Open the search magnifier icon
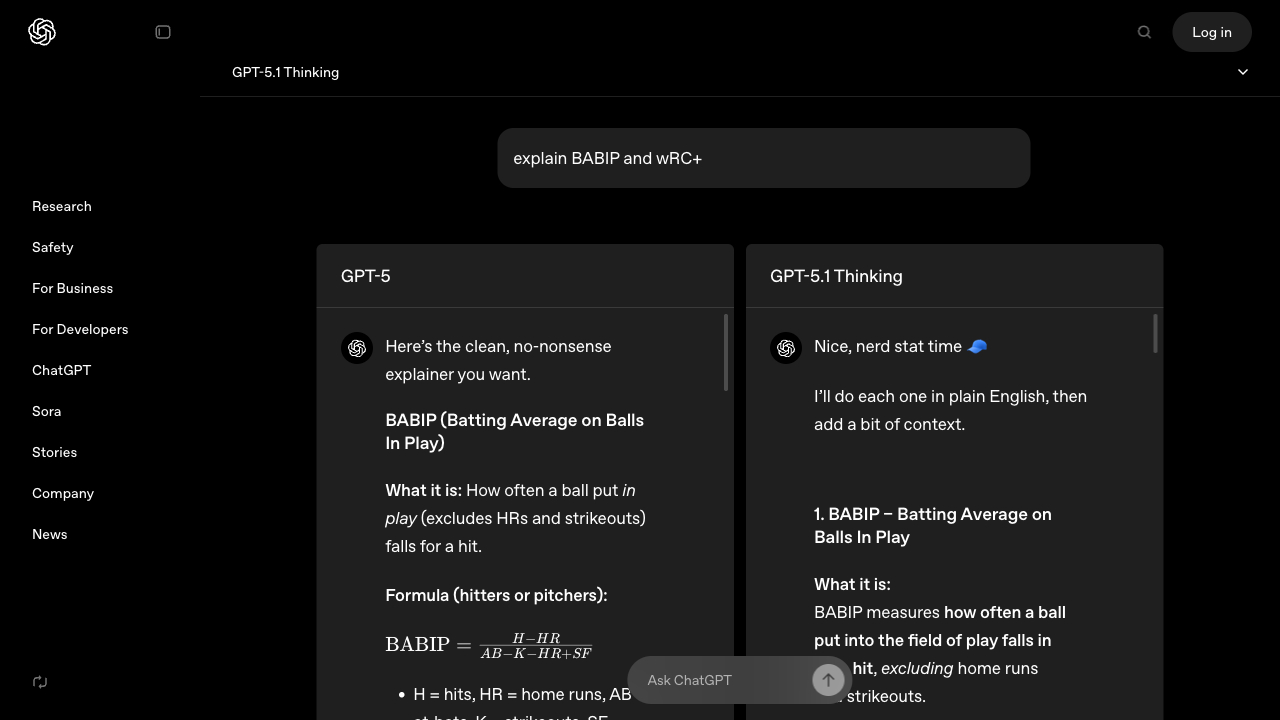The image size is (1280, 720). coord(1144,32)
